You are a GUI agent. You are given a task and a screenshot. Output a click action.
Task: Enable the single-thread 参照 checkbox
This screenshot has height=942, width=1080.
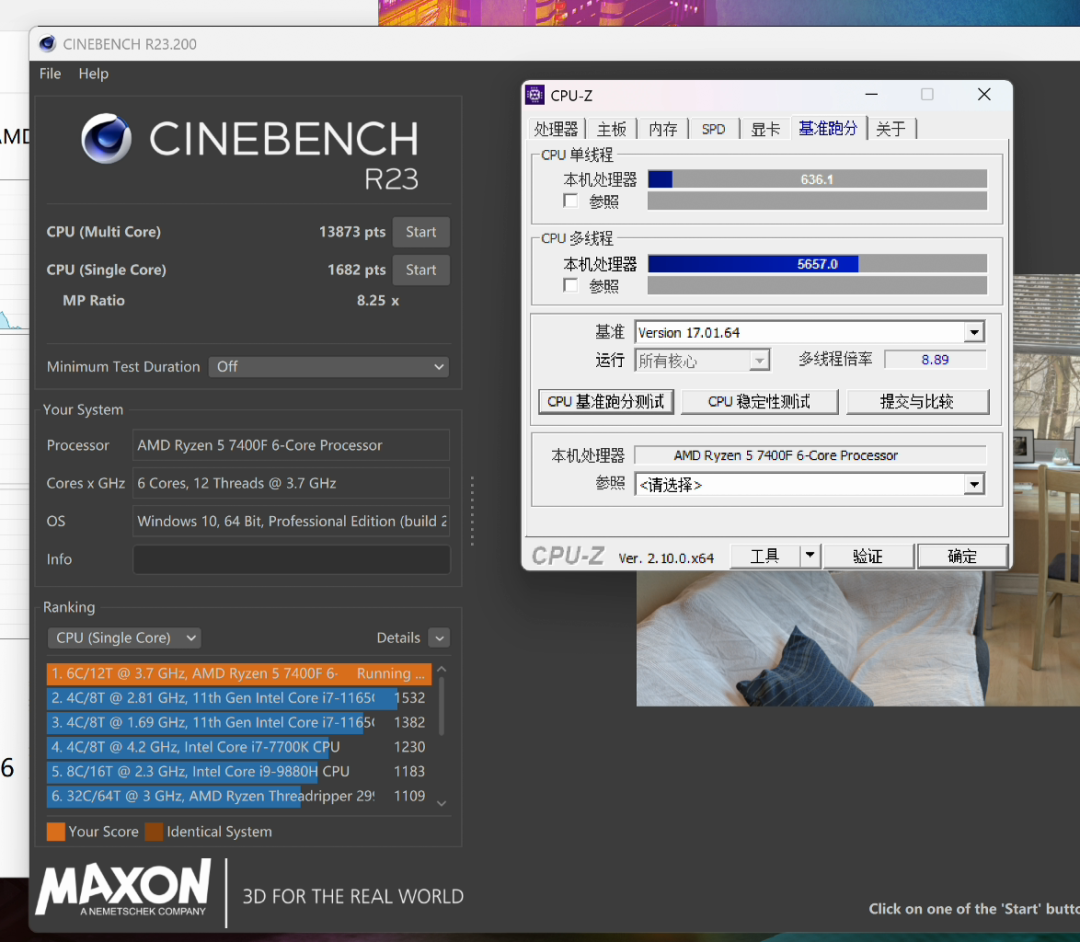click(x=570, y=201)
